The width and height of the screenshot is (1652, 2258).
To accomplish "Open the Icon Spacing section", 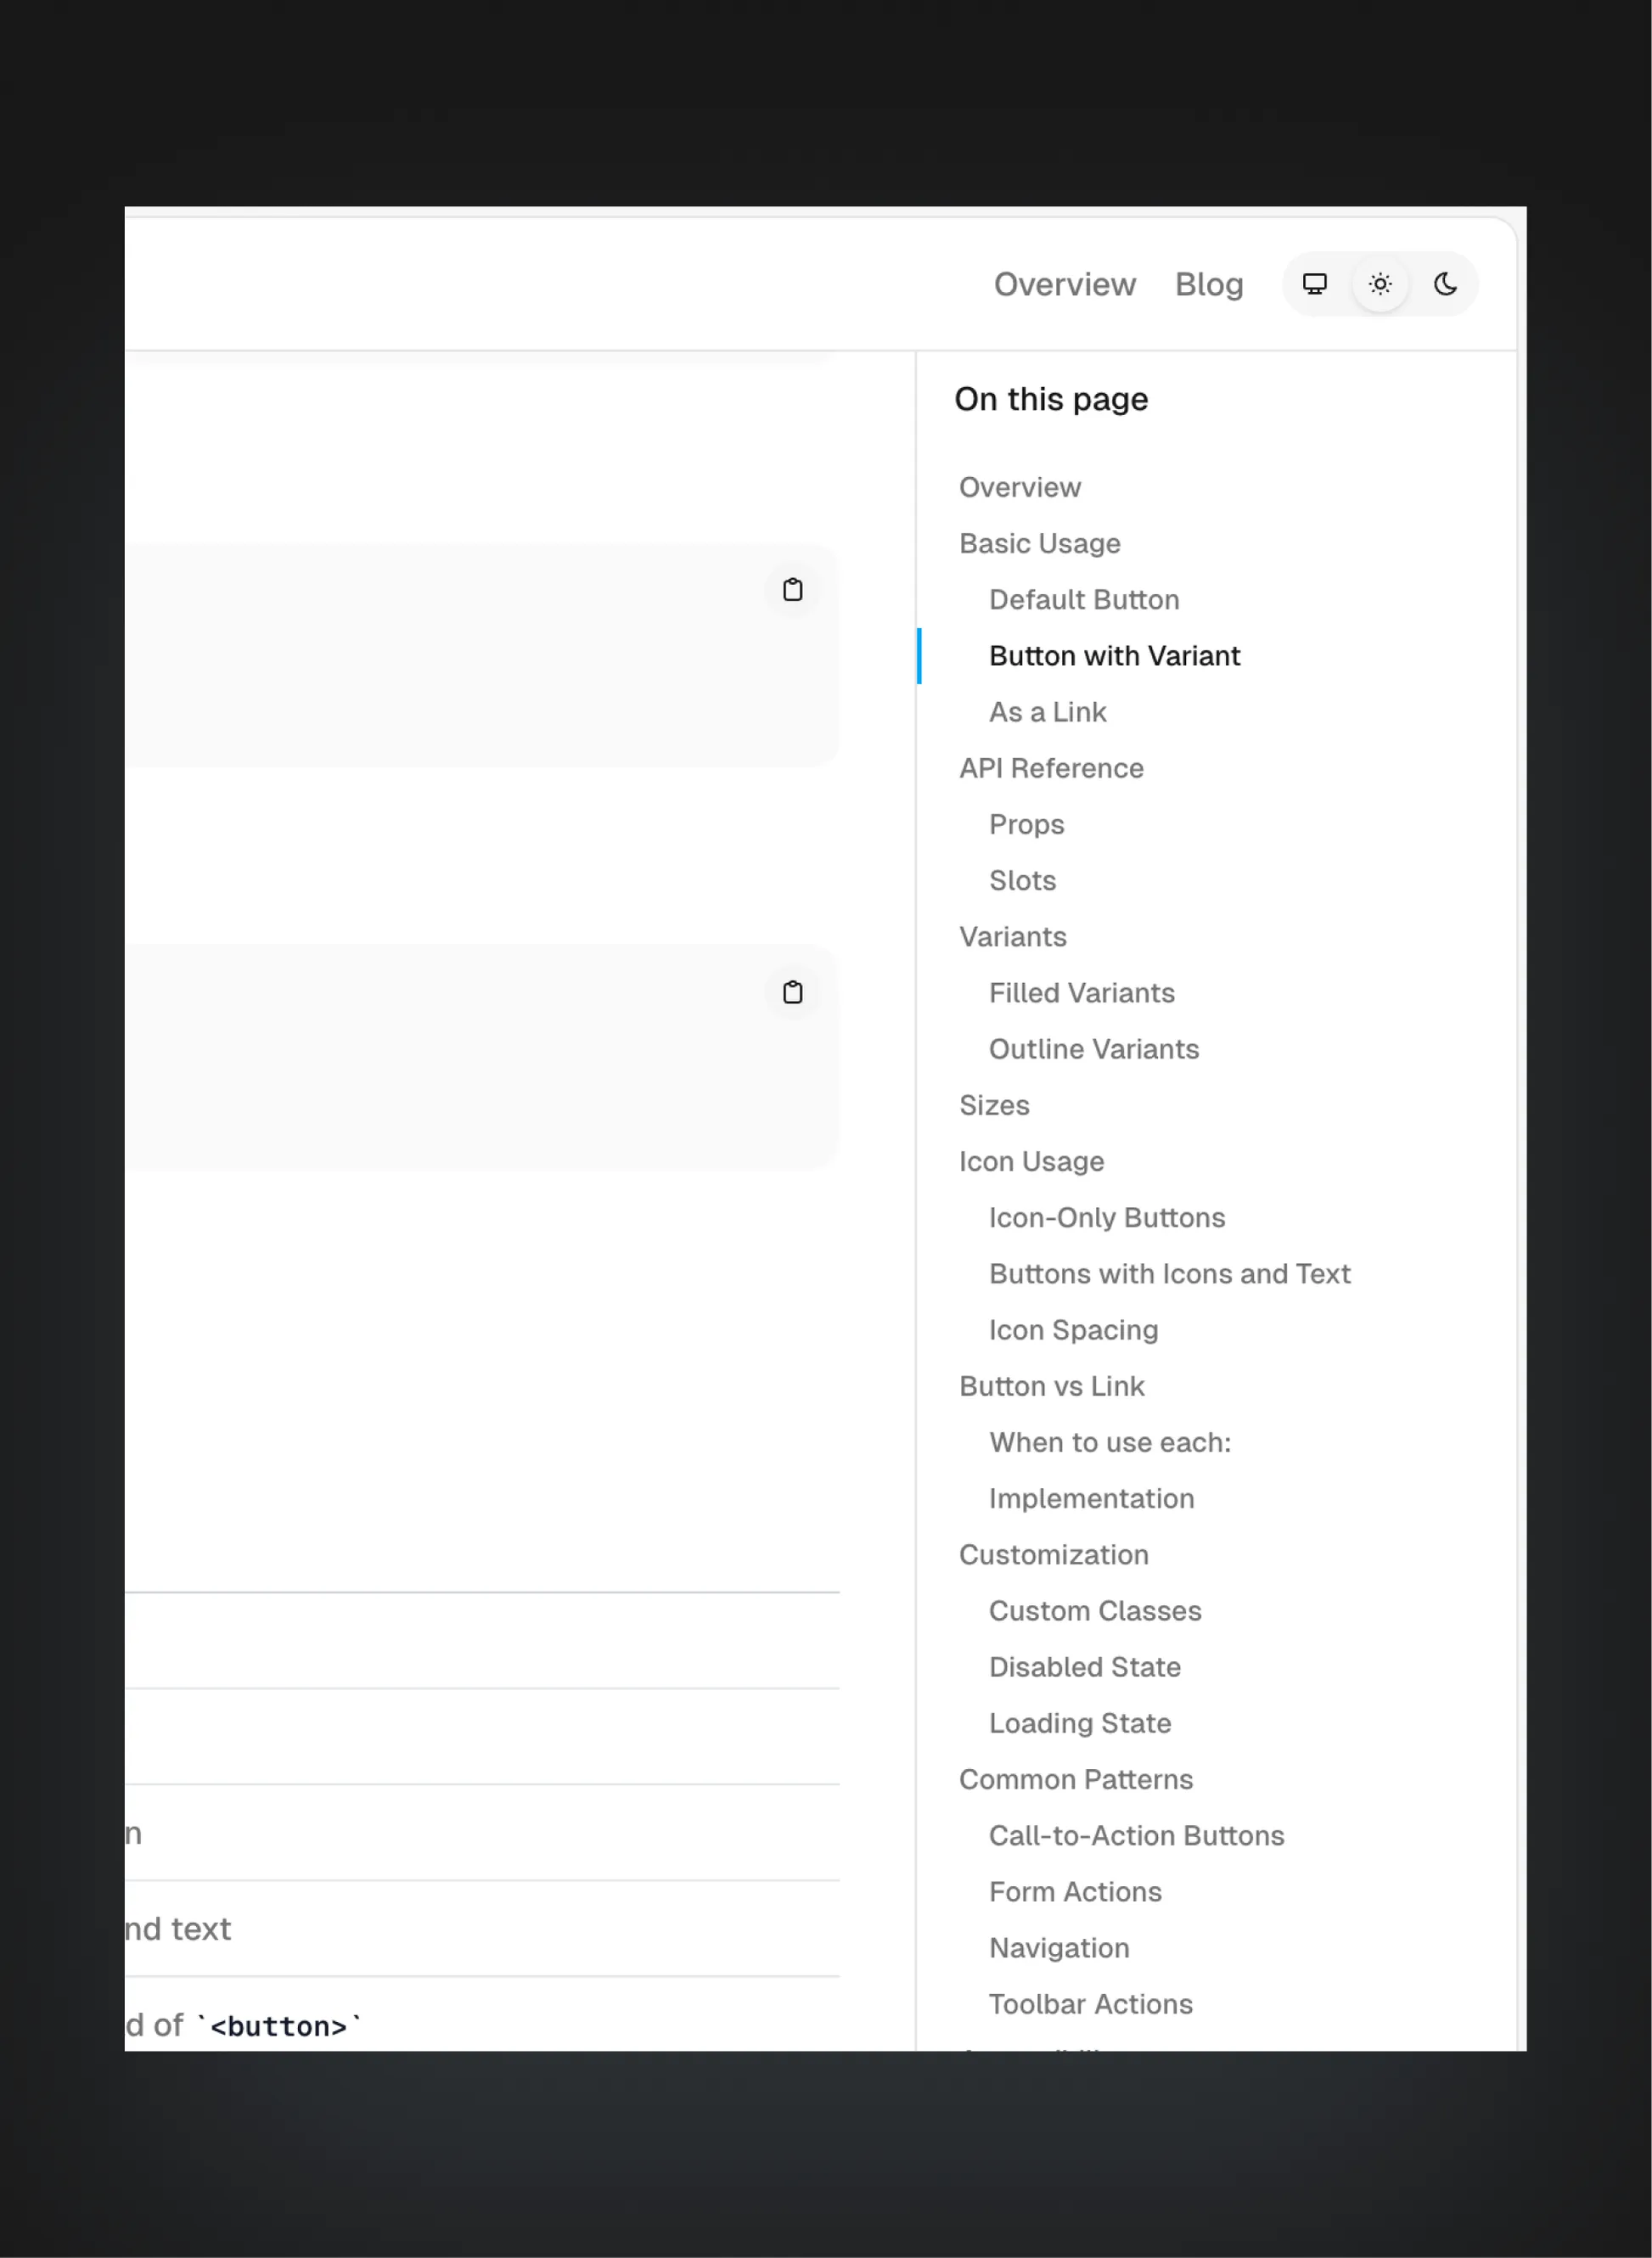I will pos(1073,1330).
